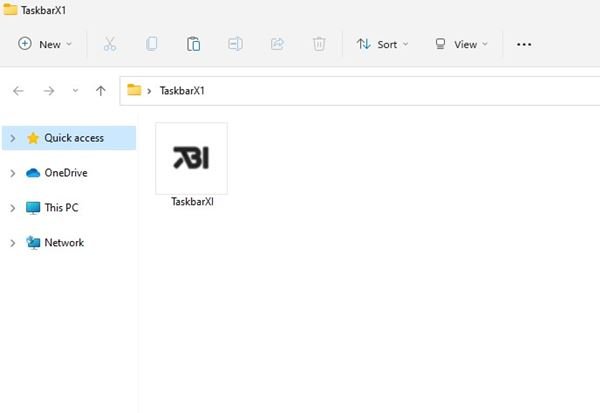The width and height of the screenshot is (600, 413).
Task: Click the Cut scissors icon
Action: pyautogui.click(x=110, y=44)
